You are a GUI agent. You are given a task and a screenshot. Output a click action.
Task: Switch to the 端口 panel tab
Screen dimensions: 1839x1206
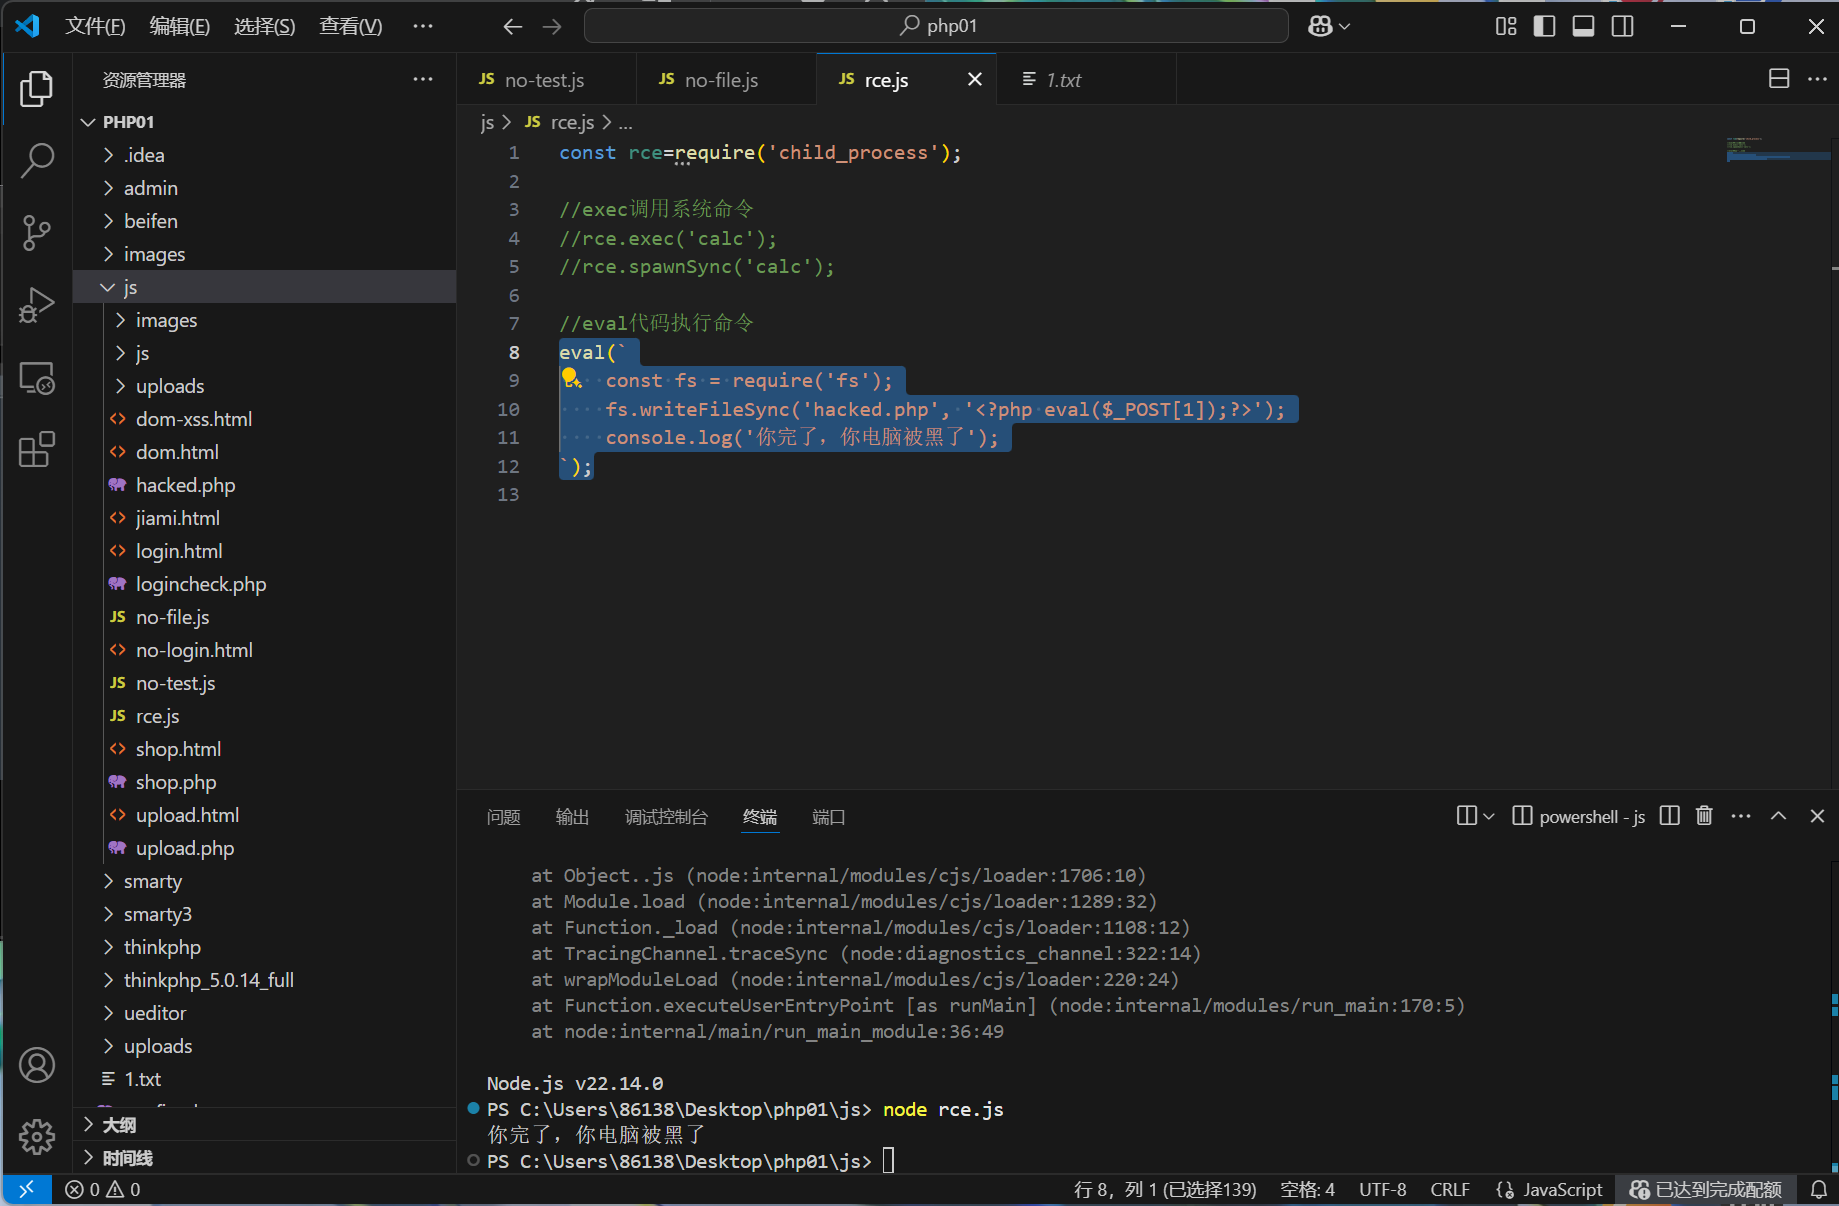point(829,817)
